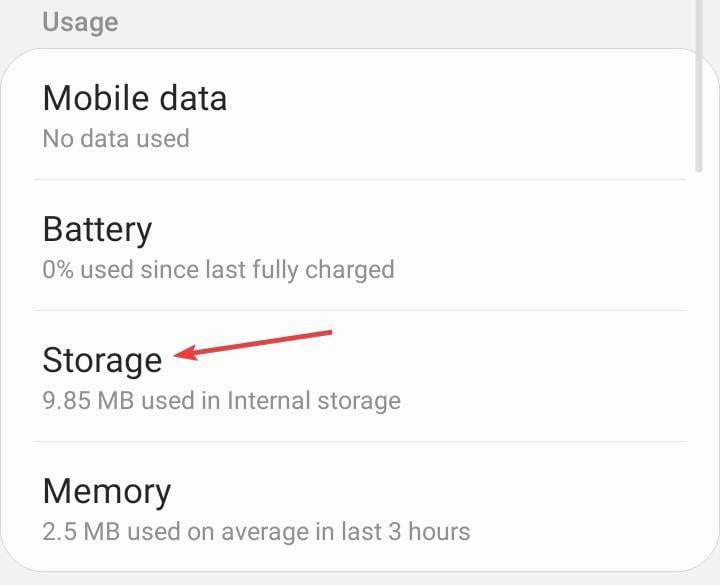
Task: Click blank area right of Usage header
Action: coord(400,21)
